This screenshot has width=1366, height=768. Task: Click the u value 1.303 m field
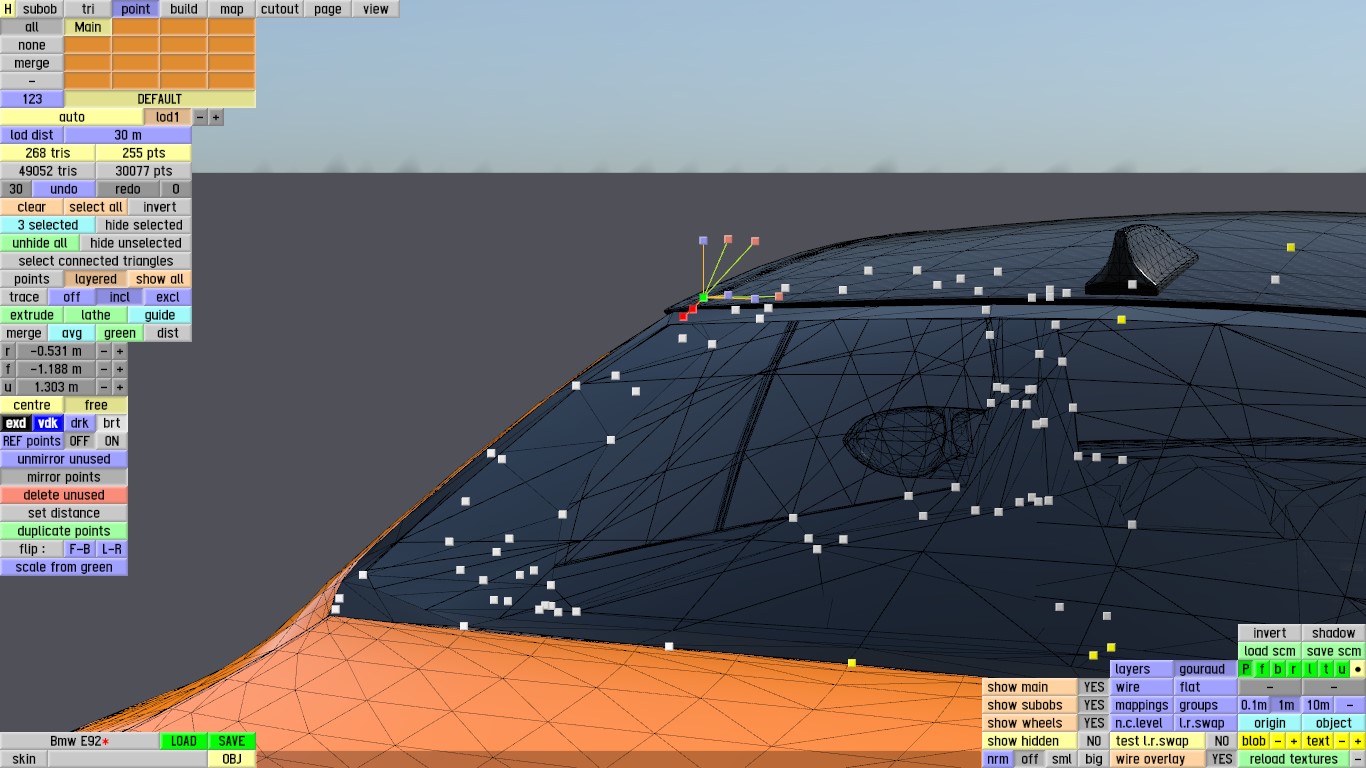[x=56, y=387]
